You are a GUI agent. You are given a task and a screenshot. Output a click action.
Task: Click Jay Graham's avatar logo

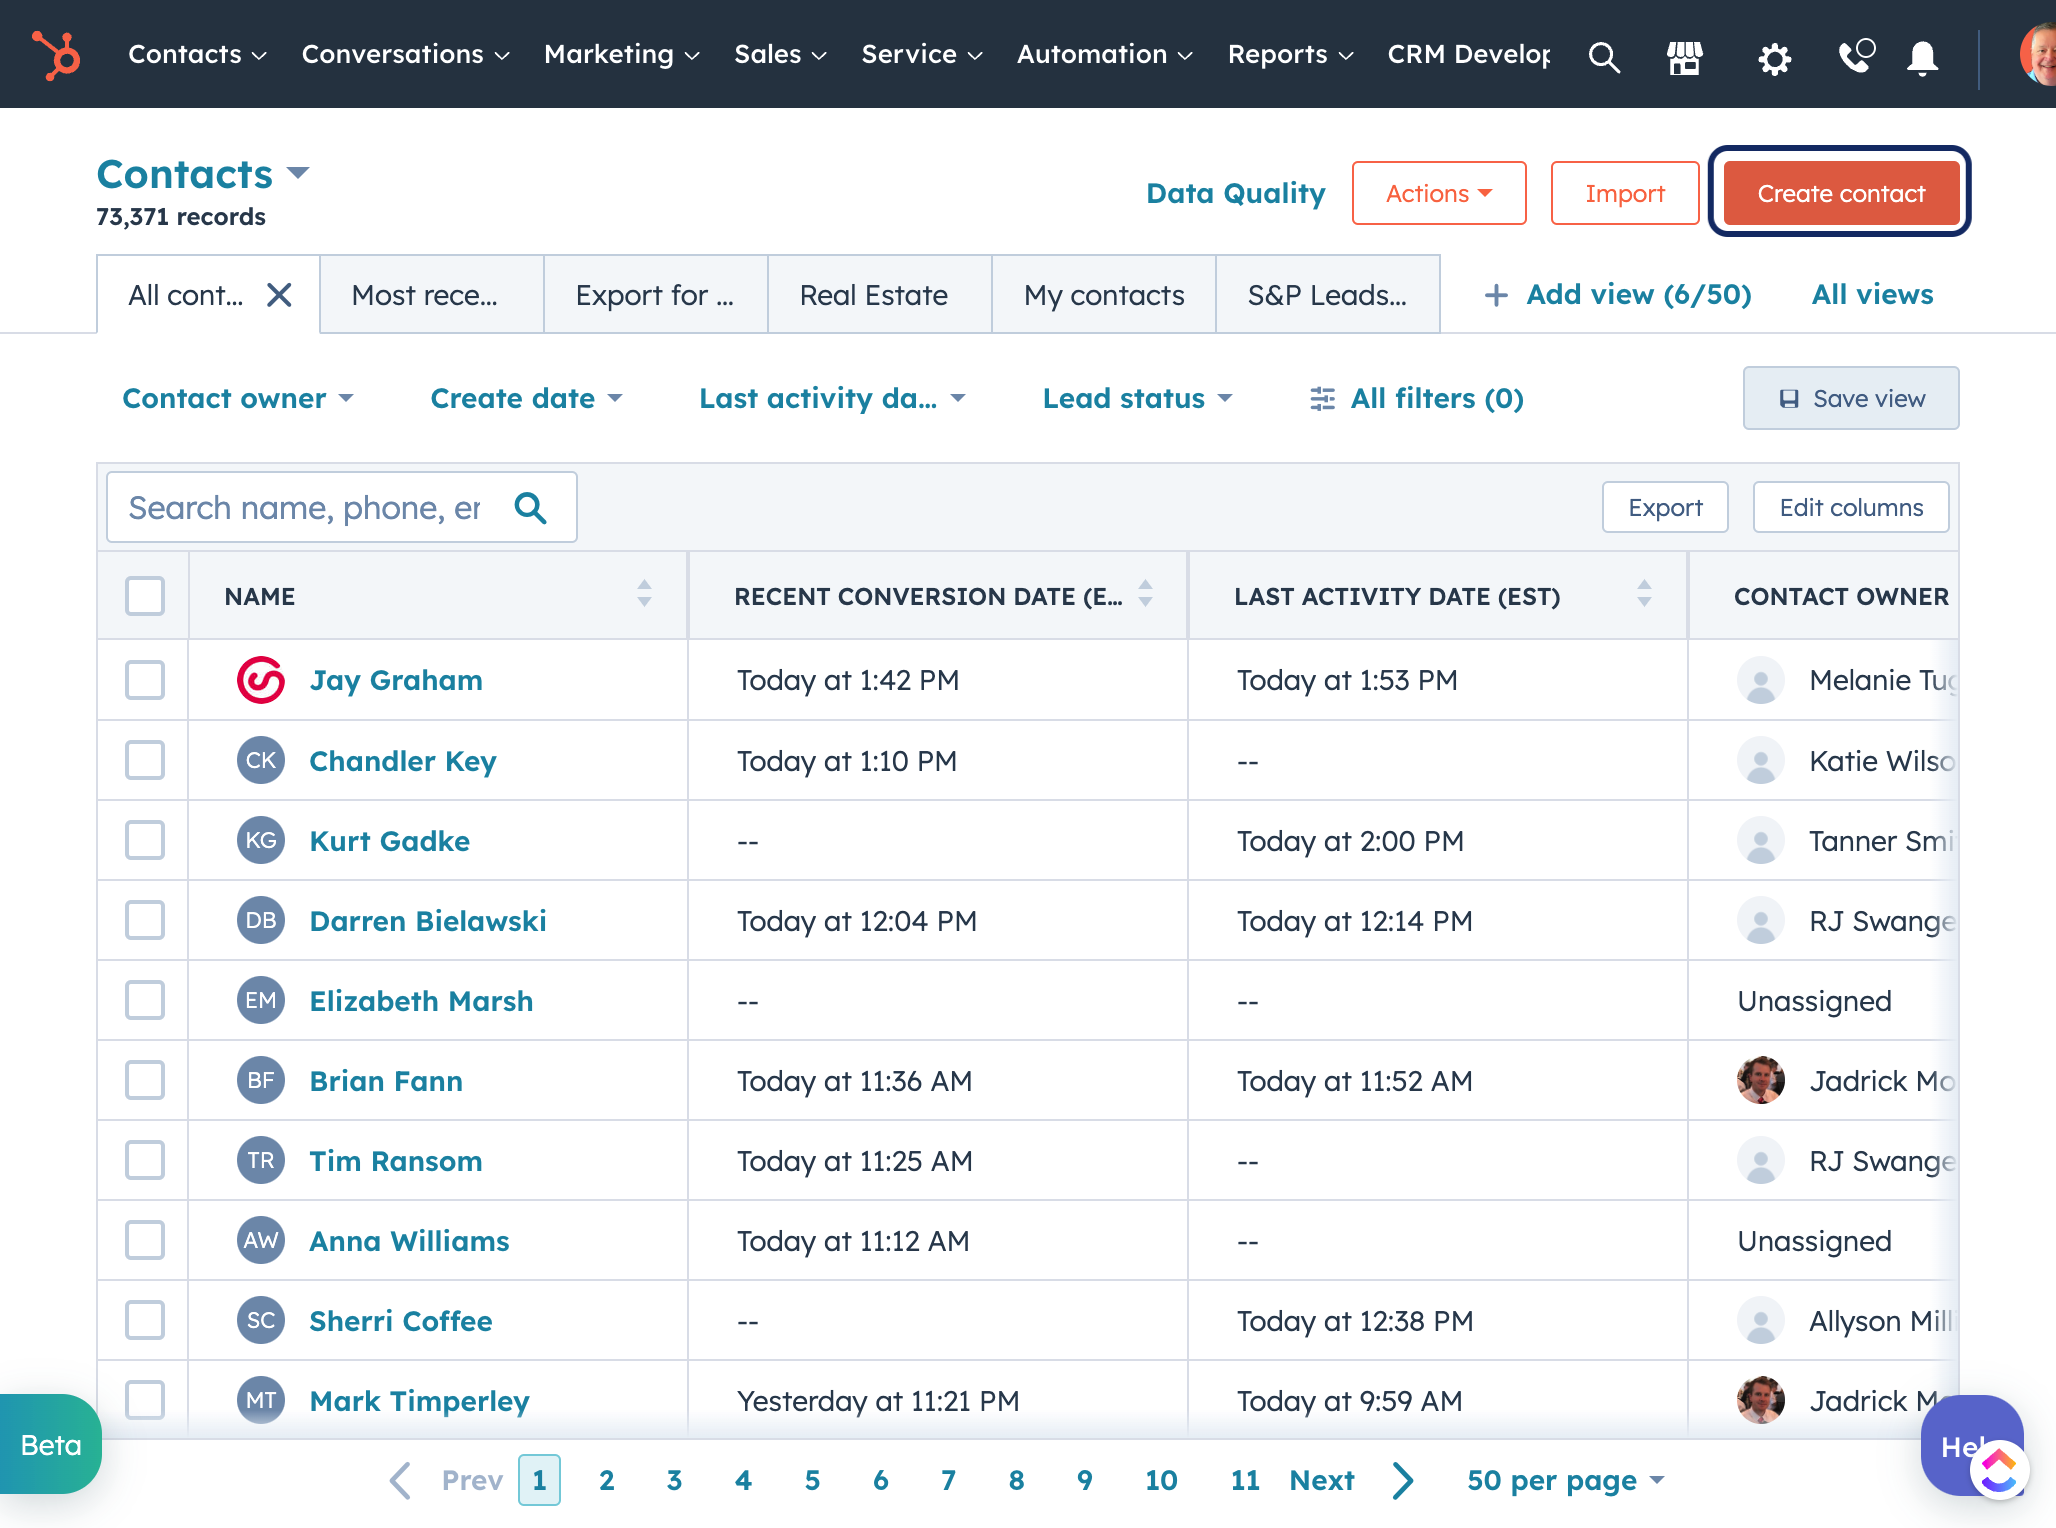(261, 680)
